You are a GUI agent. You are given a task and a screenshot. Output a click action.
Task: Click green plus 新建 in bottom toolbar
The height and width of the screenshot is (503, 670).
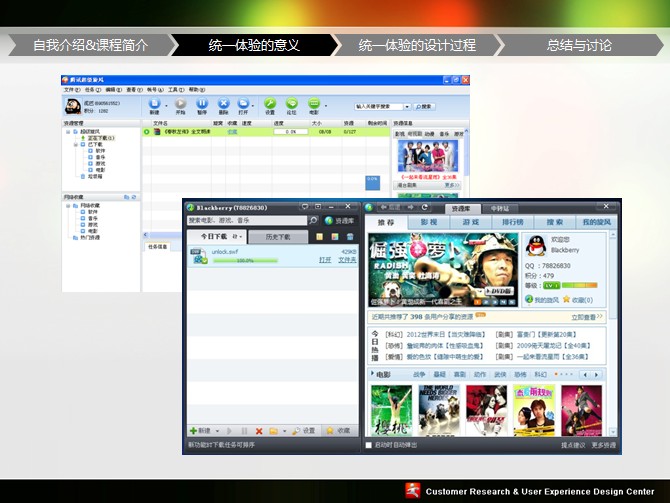(x=200, y=431)
